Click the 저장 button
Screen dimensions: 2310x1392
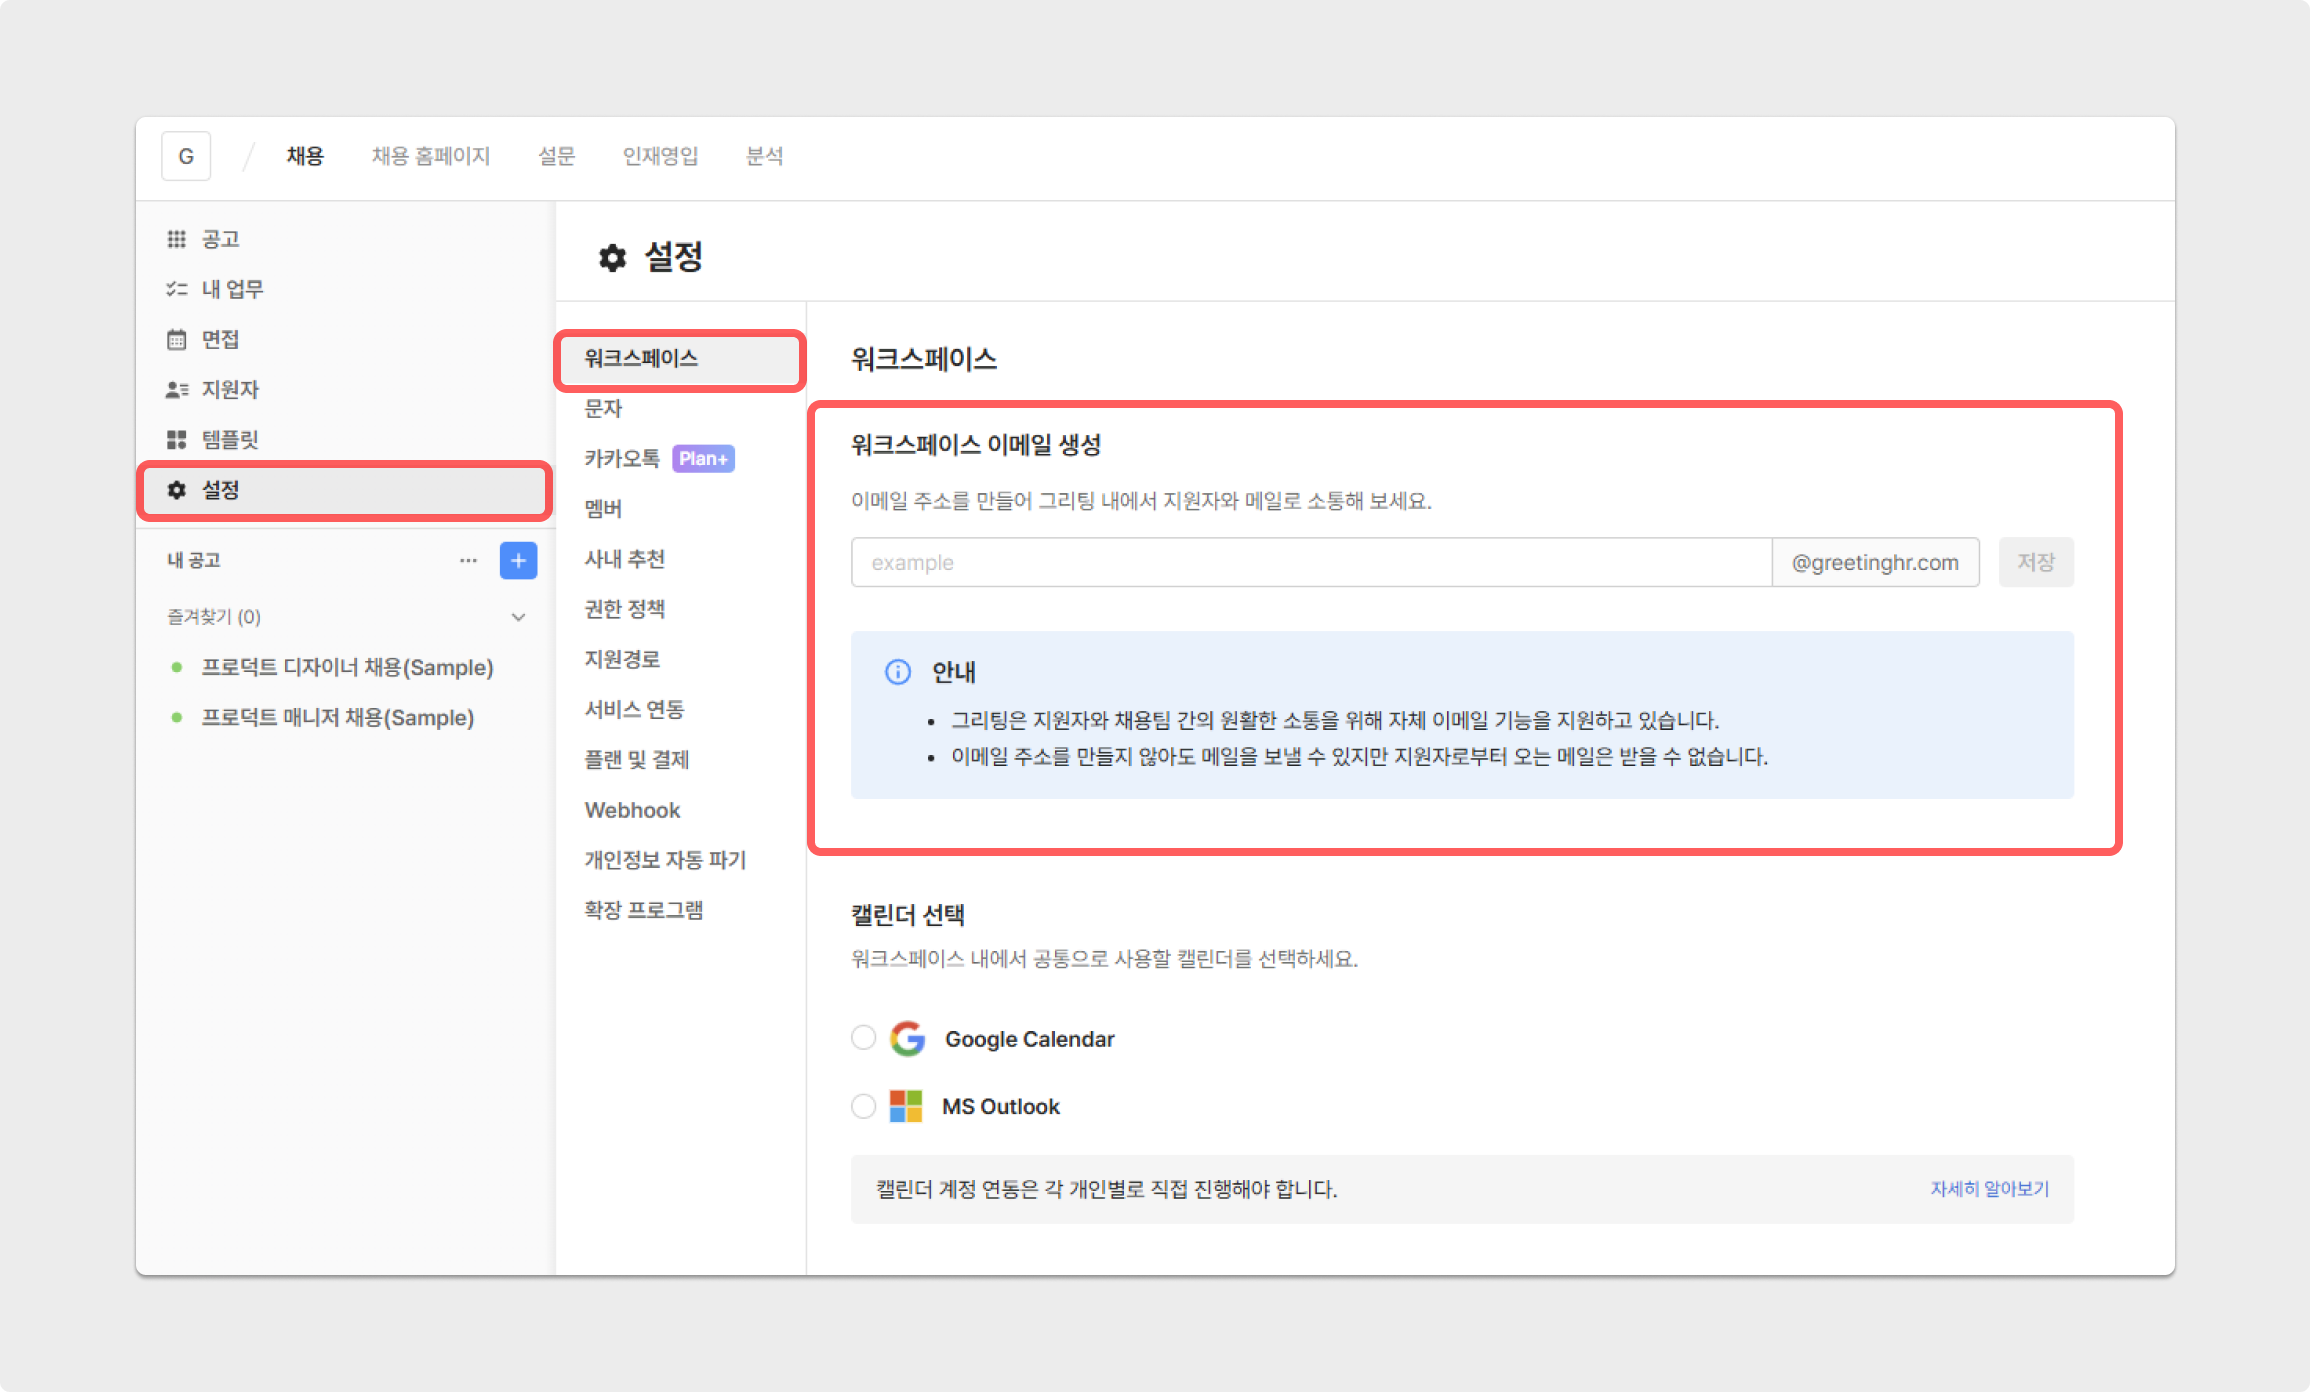[2035, 562]
